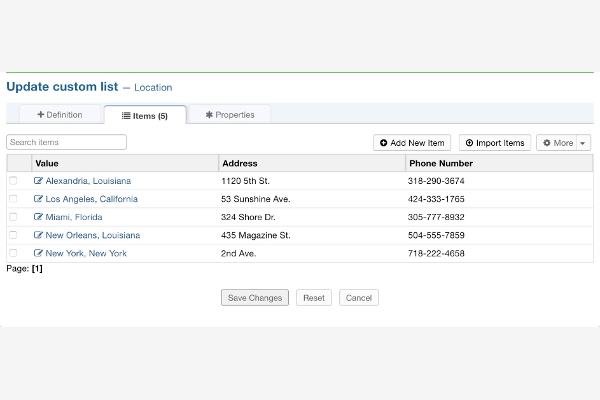Go to page 1 in pagination
Screen dimensions: 600x400
point(37,269)
